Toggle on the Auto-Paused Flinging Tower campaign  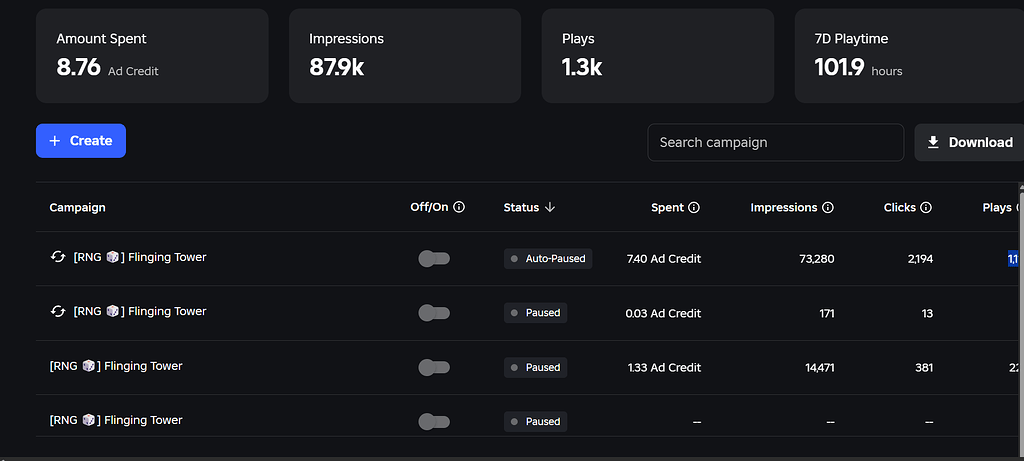(x=434, y=259)
